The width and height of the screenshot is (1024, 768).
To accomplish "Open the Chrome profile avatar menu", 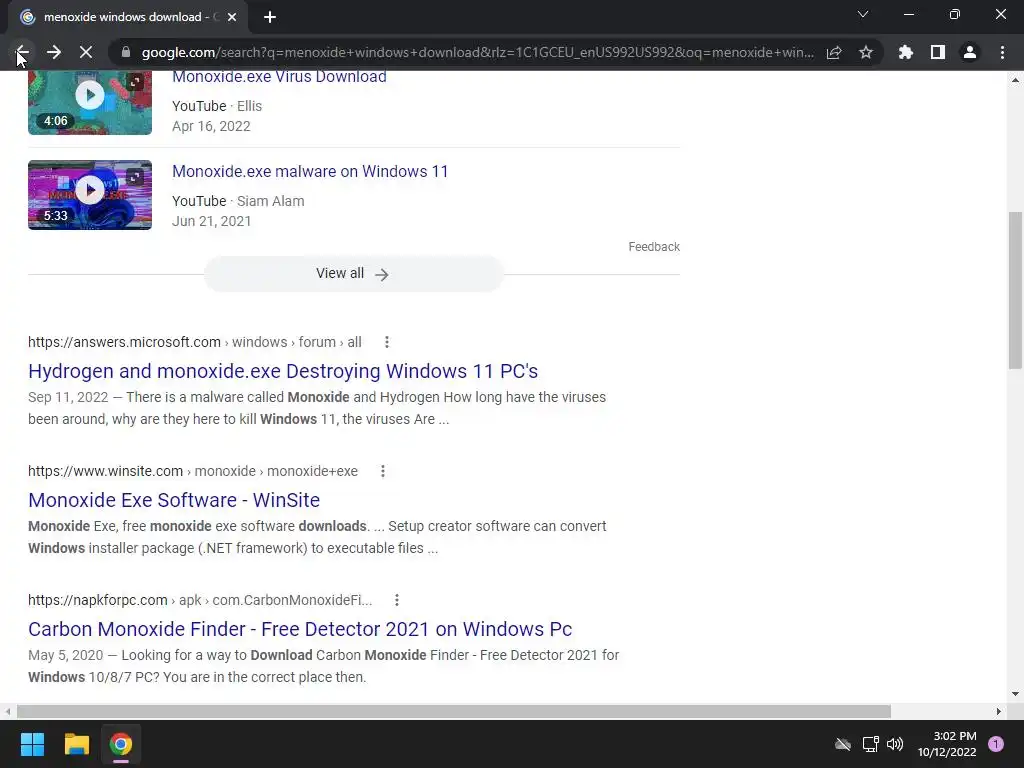I will 970,52.
